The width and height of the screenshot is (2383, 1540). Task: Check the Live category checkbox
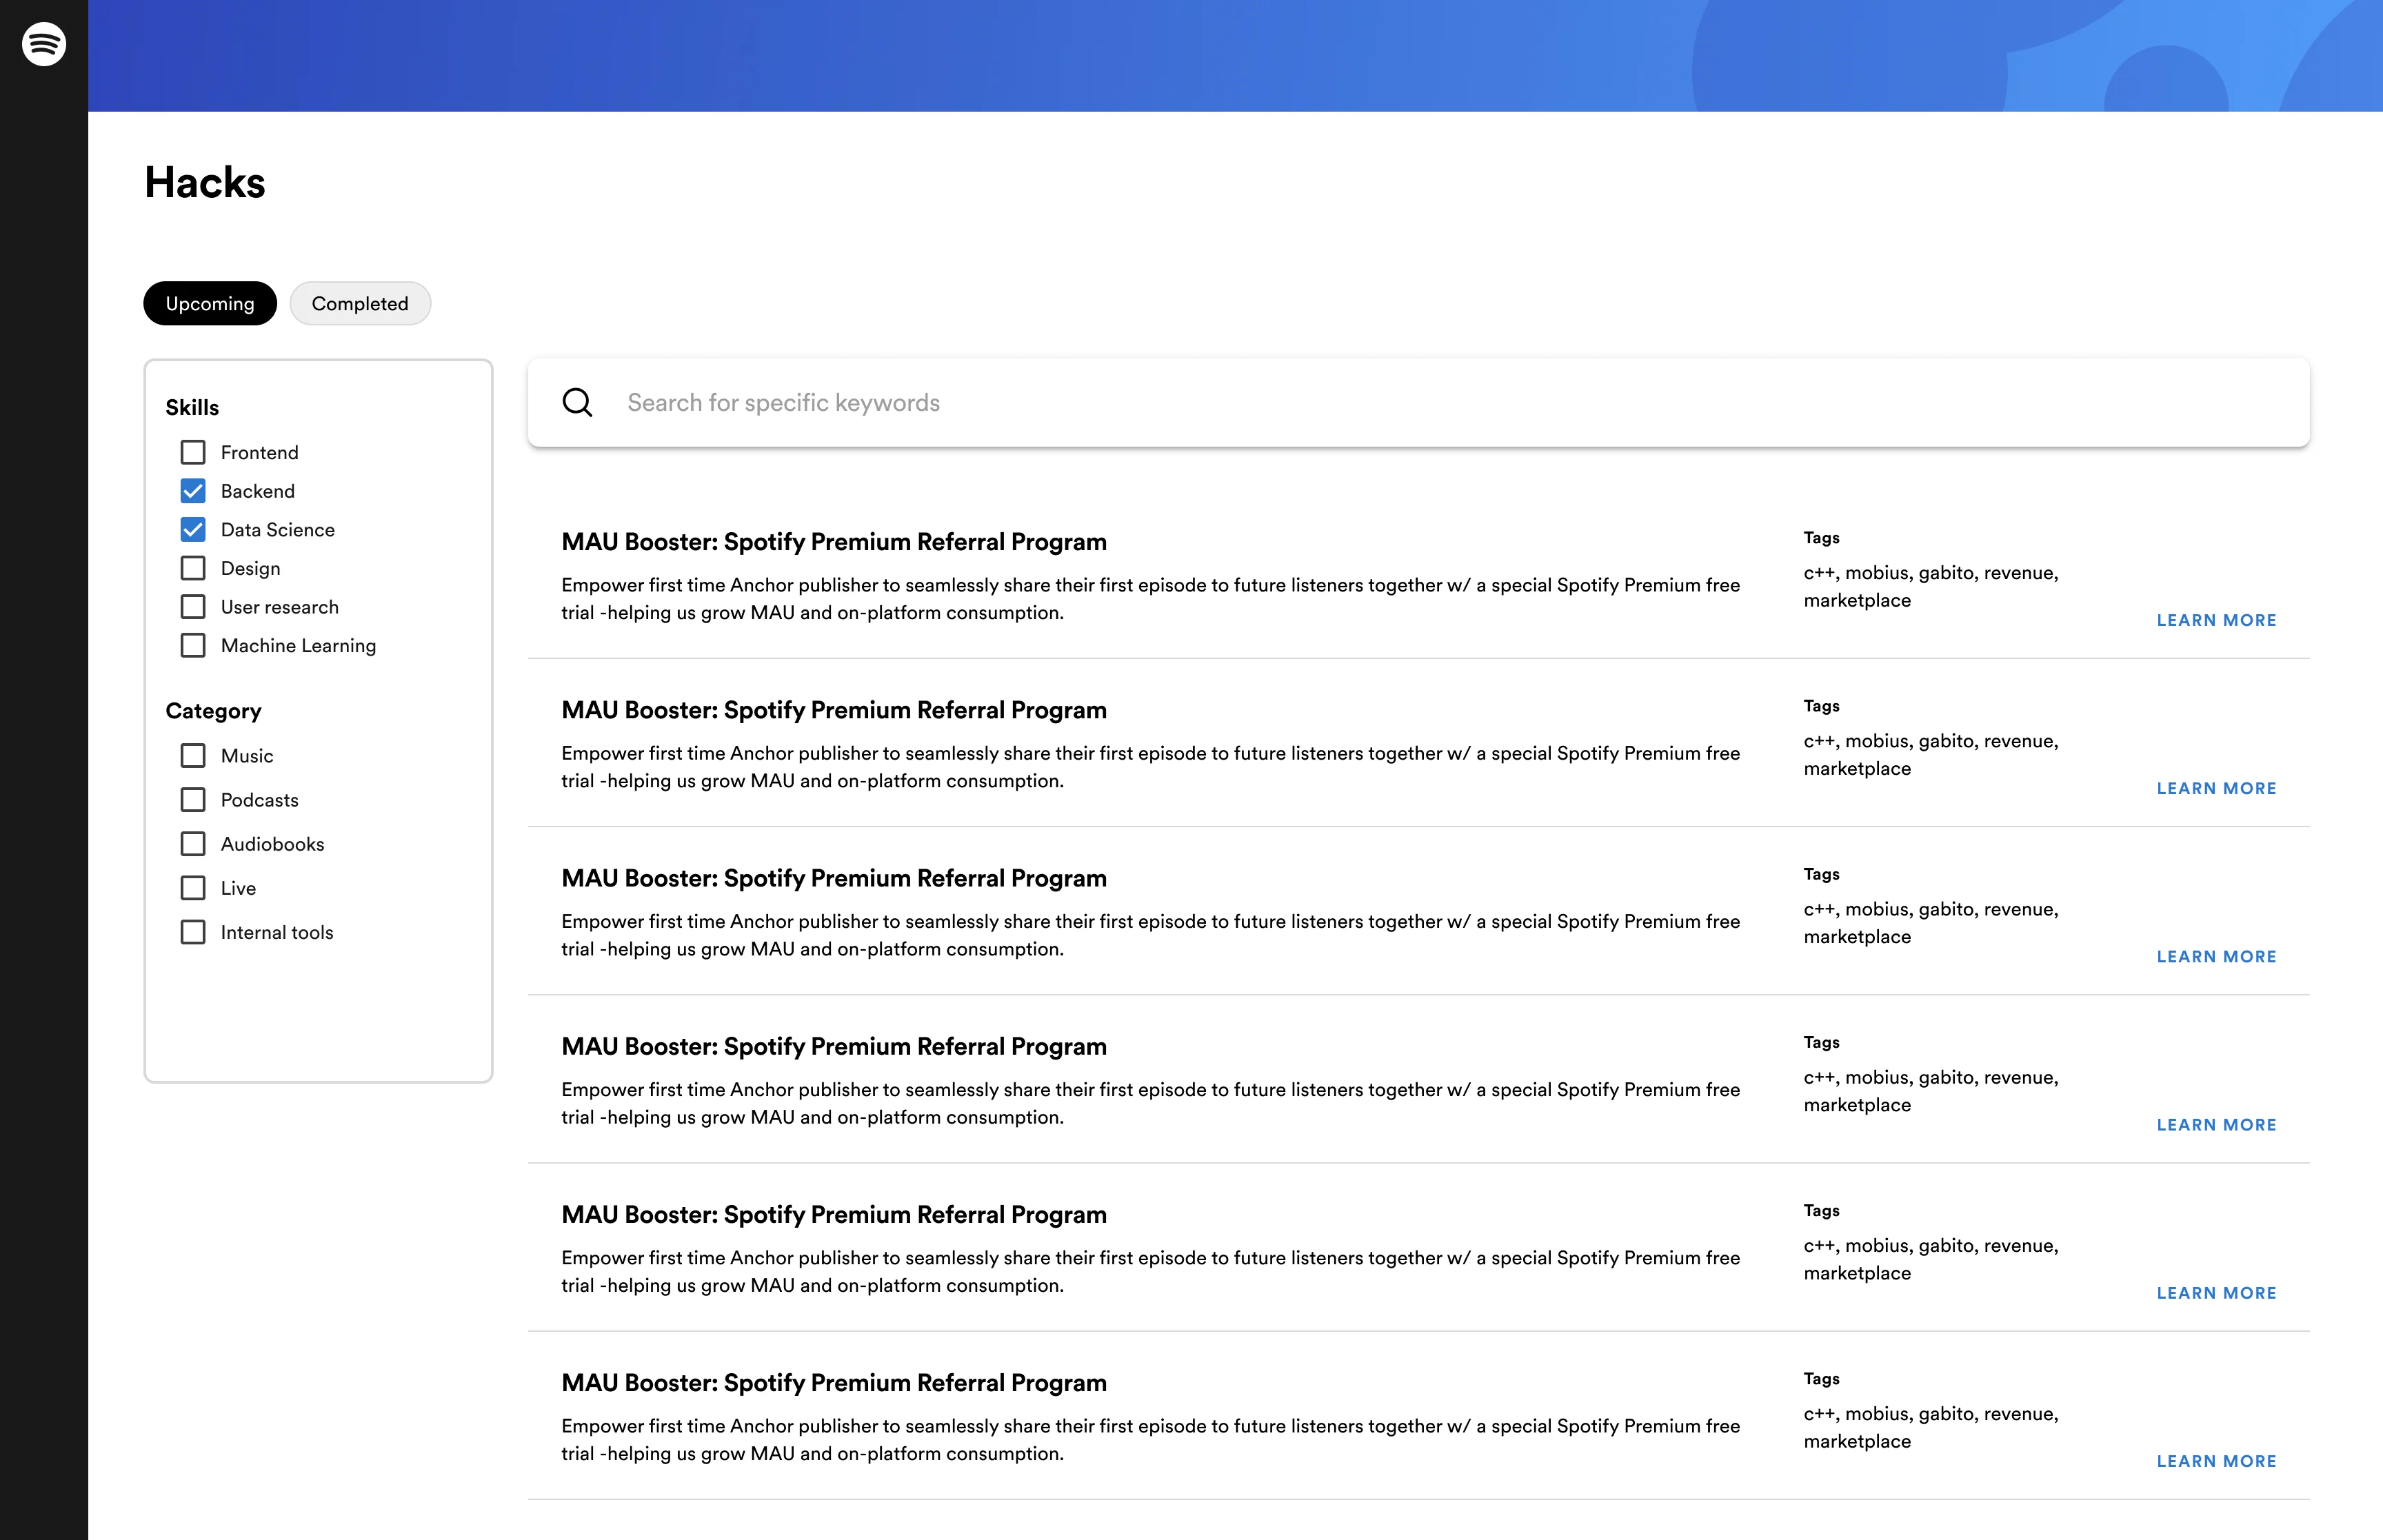[193, 888]
